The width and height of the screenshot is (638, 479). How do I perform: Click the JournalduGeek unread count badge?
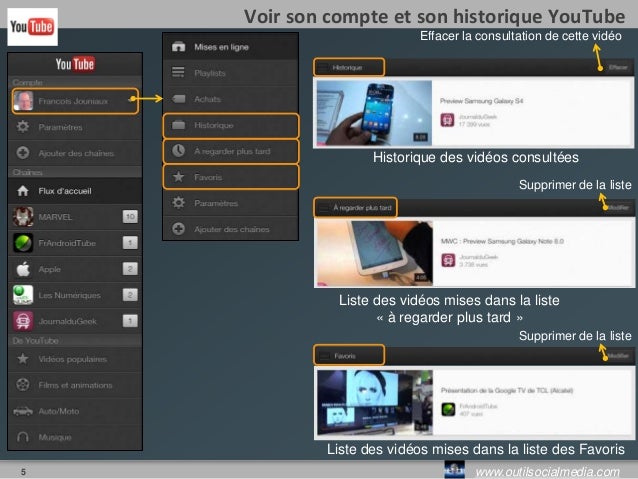pos(130,321)
